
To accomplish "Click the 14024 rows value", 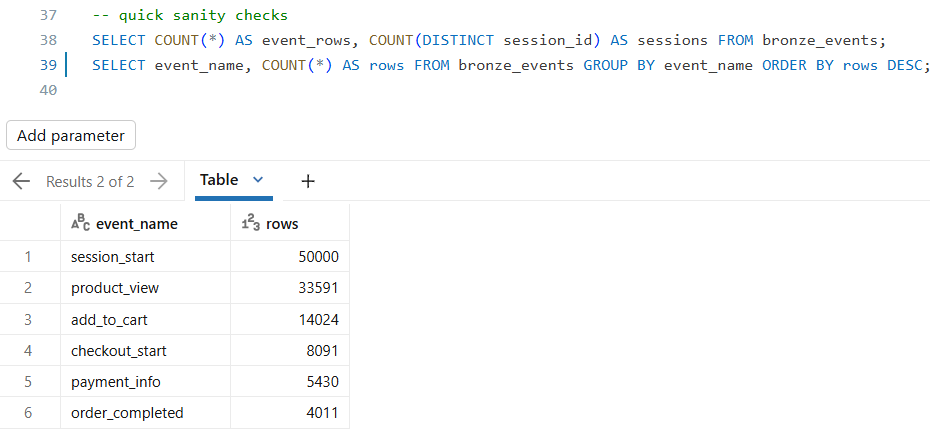I will pyautogui.click(x=319, y=319).
